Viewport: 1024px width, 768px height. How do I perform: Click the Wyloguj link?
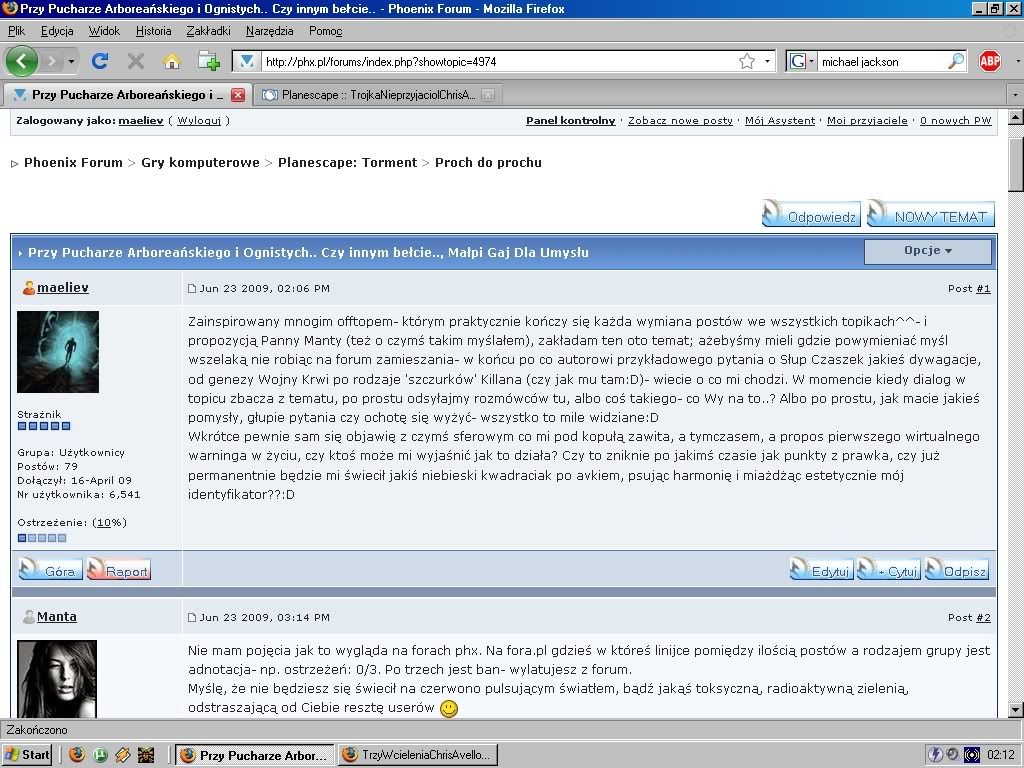point(199,120)
